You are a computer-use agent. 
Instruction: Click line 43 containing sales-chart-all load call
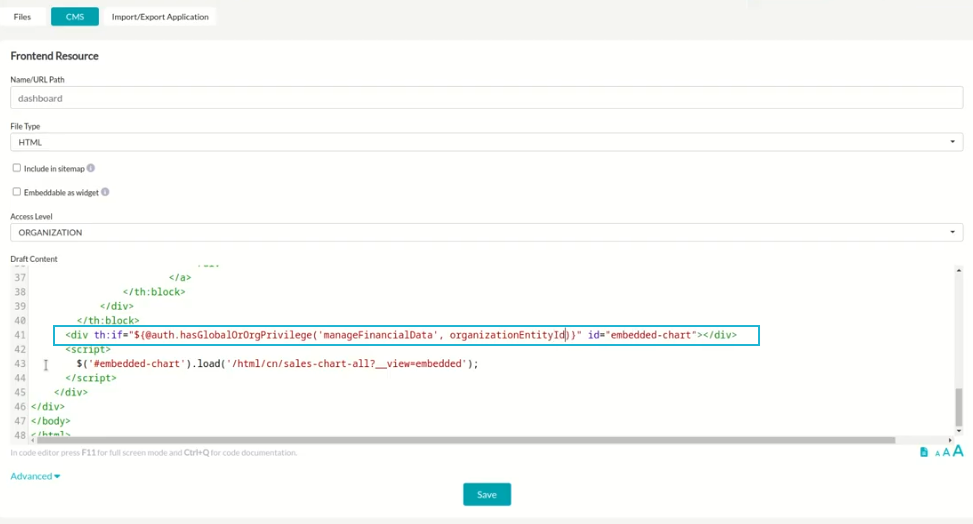pyautogui.click(x=277, y=364)
